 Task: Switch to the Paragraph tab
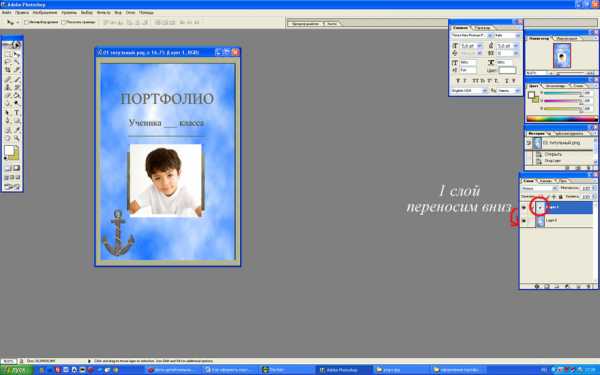(x=482, y=28)
